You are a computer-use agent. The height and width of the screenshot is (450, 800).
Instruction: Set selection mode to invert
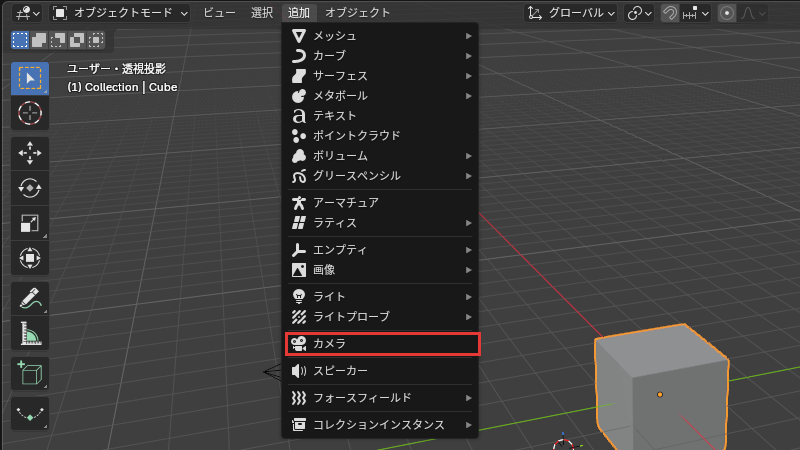point(77,40)
